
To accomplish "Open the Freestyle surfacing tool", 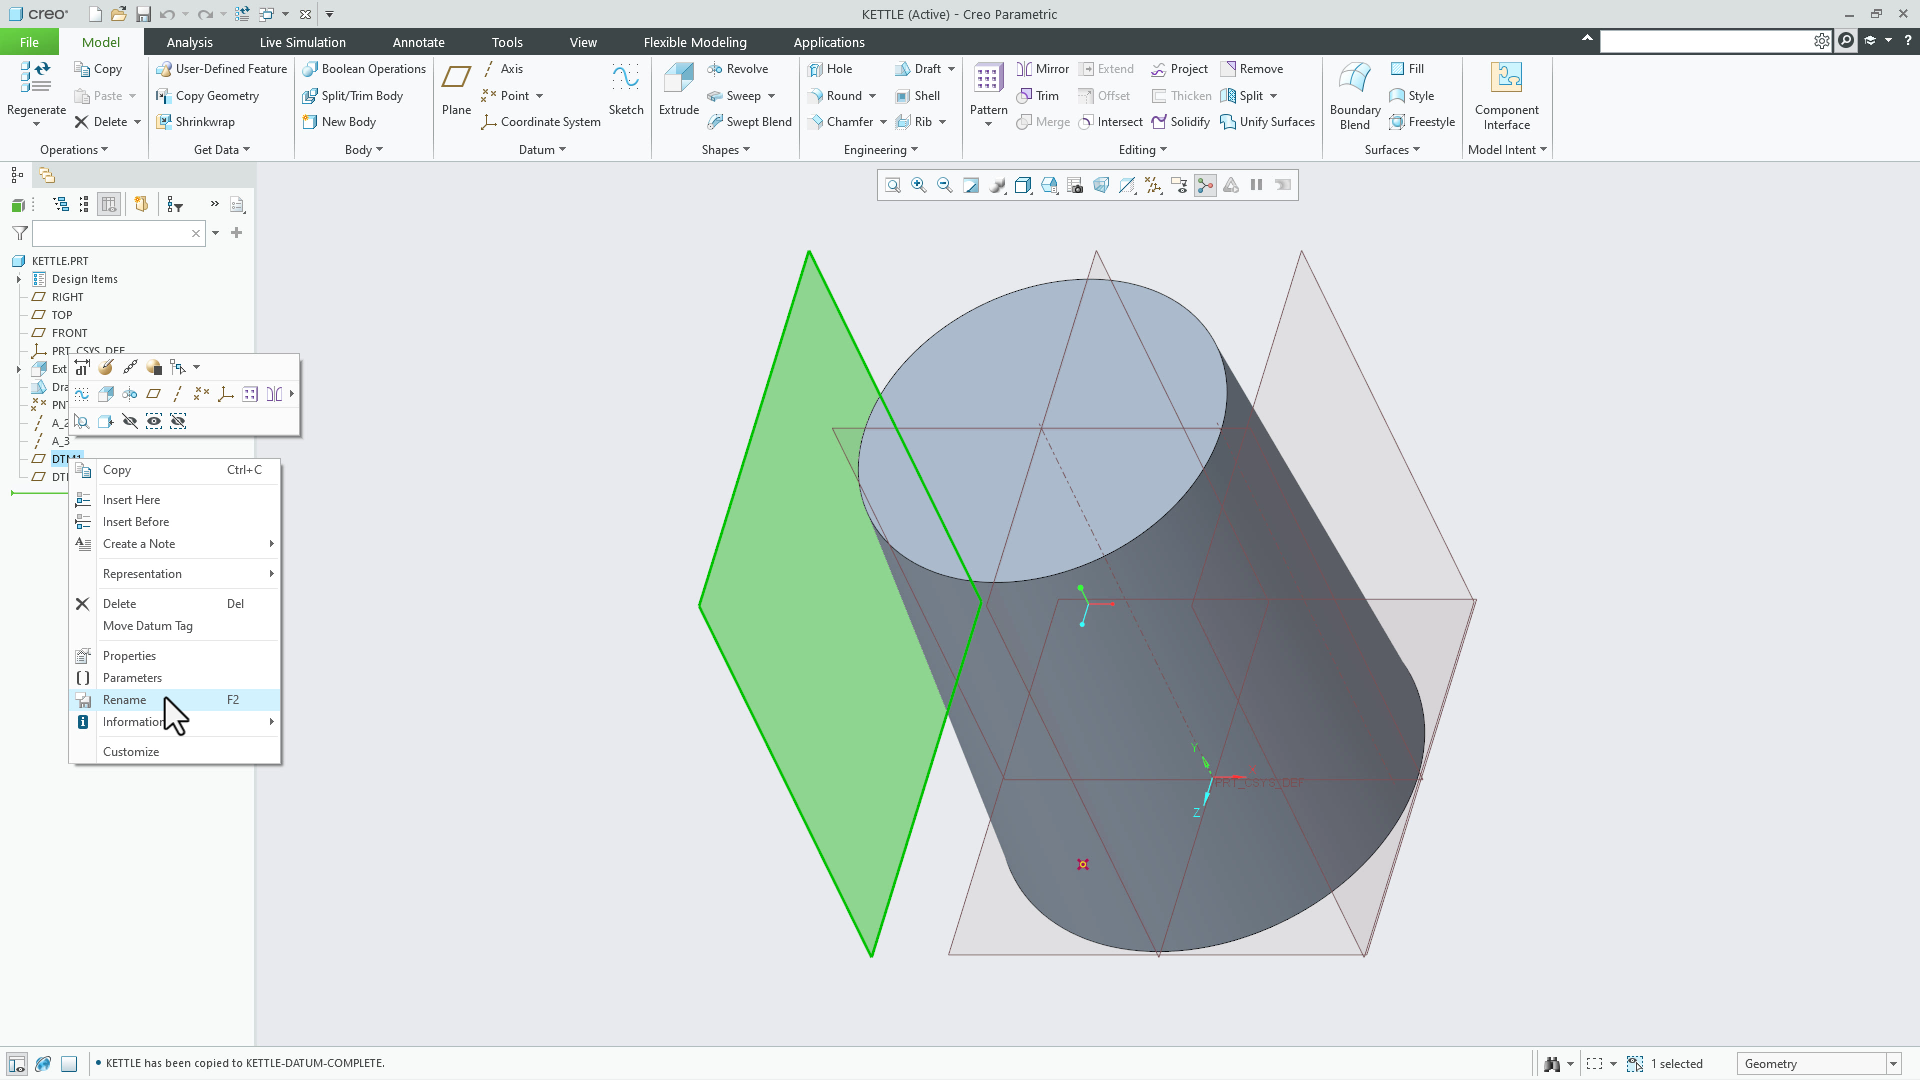I will tap(1422, 122).
